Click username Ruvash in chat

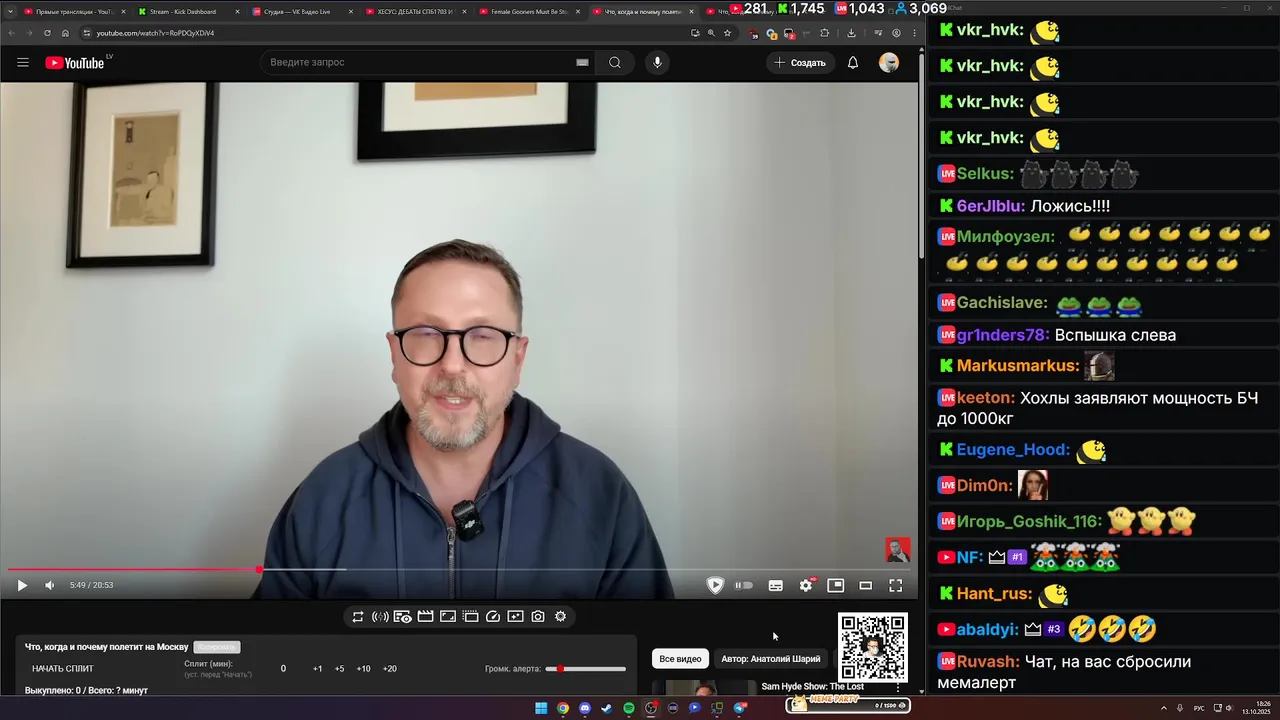point(988,662)
